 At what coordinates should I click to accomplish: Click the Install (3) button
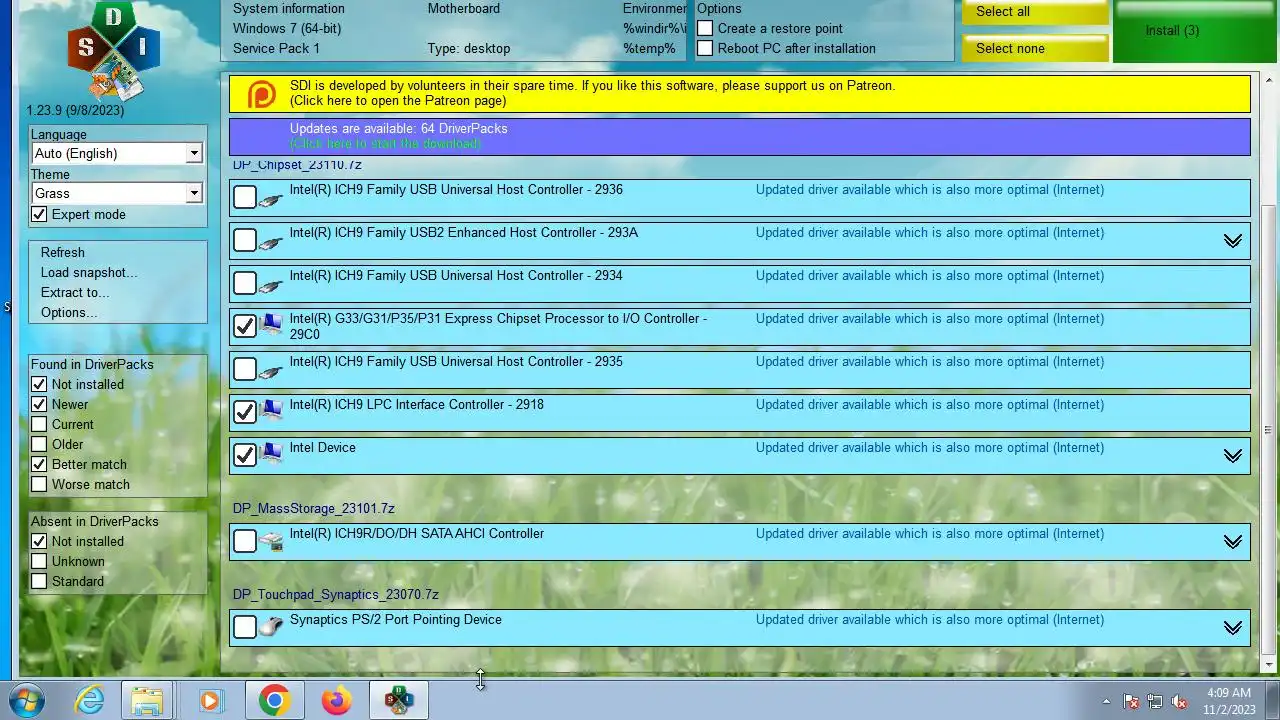pos(1195,30)
